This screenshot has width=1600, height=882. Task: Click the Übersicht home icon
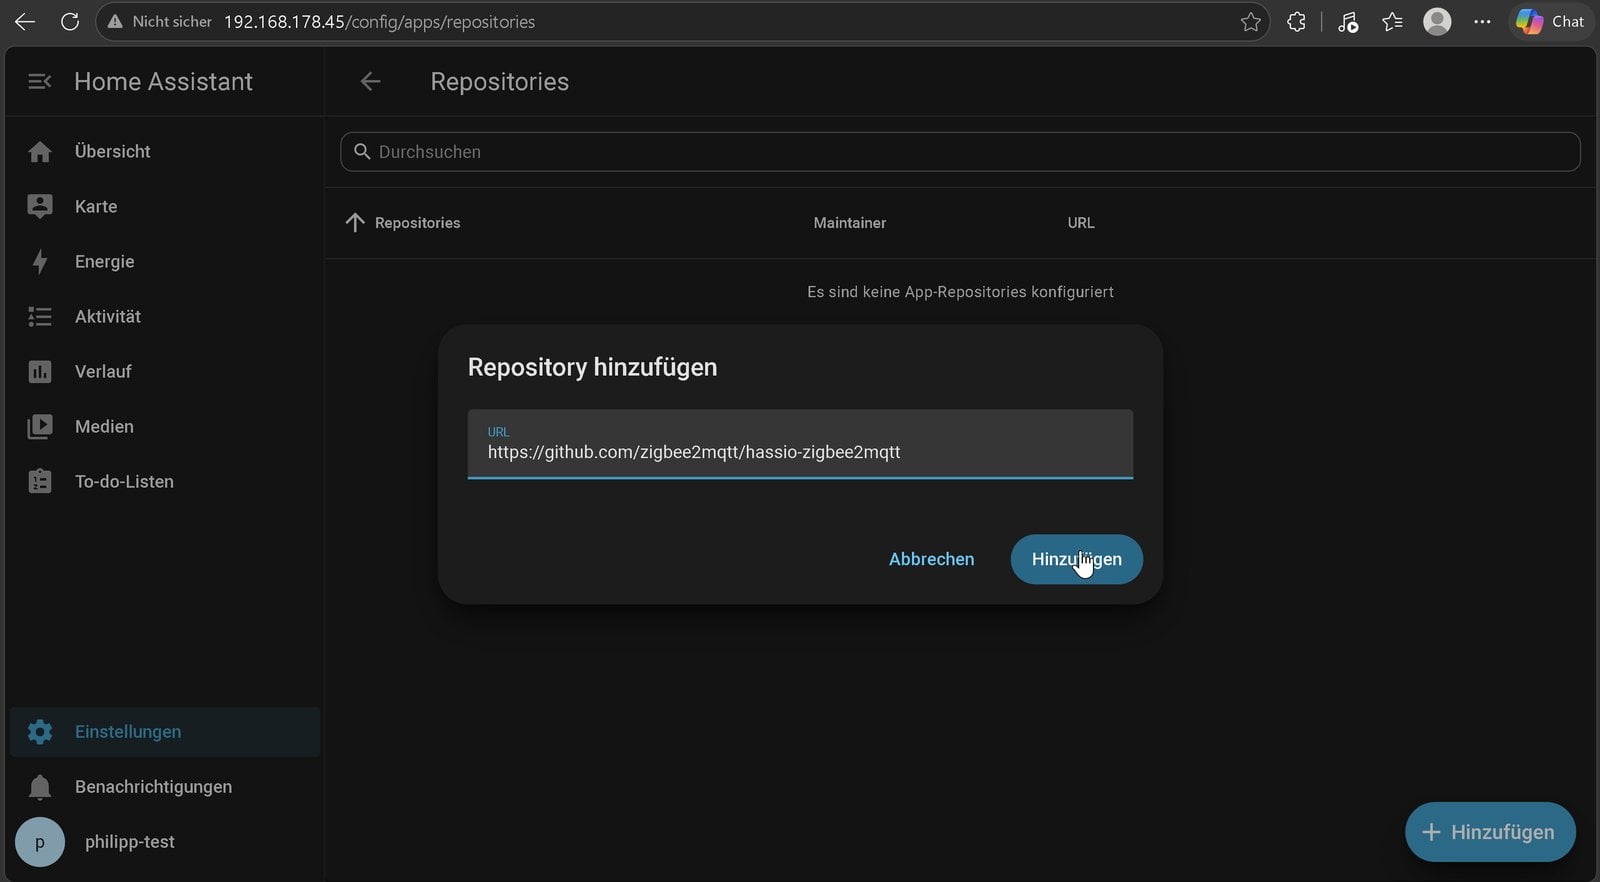pyautogui.click(x=40, y=151)
